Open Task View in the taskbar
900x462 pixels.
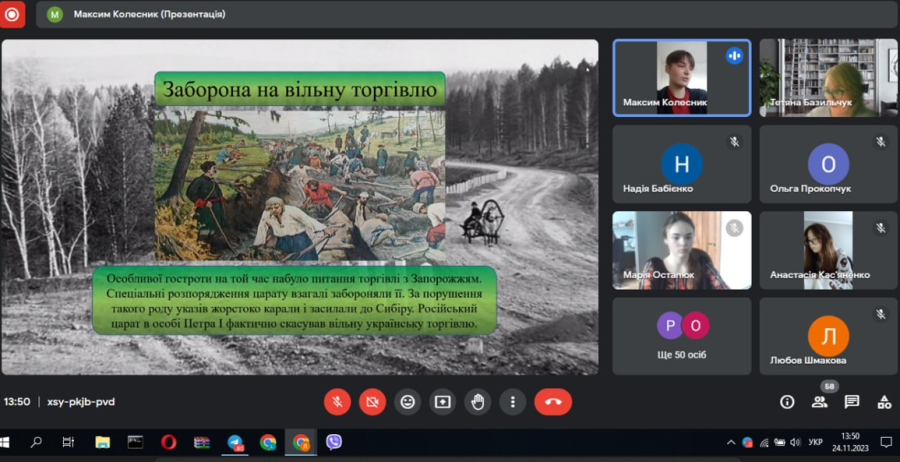coord(68,442)
